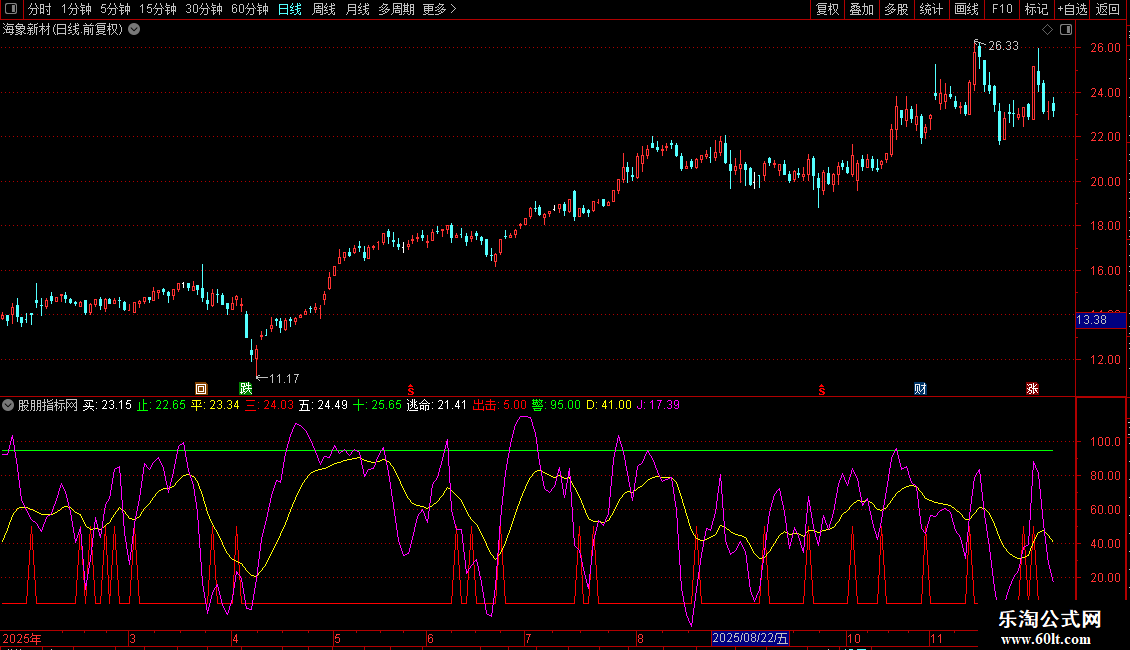Expand 更多 period options
The height and width of the screenshot is (650, 1130).
(439, 10)
